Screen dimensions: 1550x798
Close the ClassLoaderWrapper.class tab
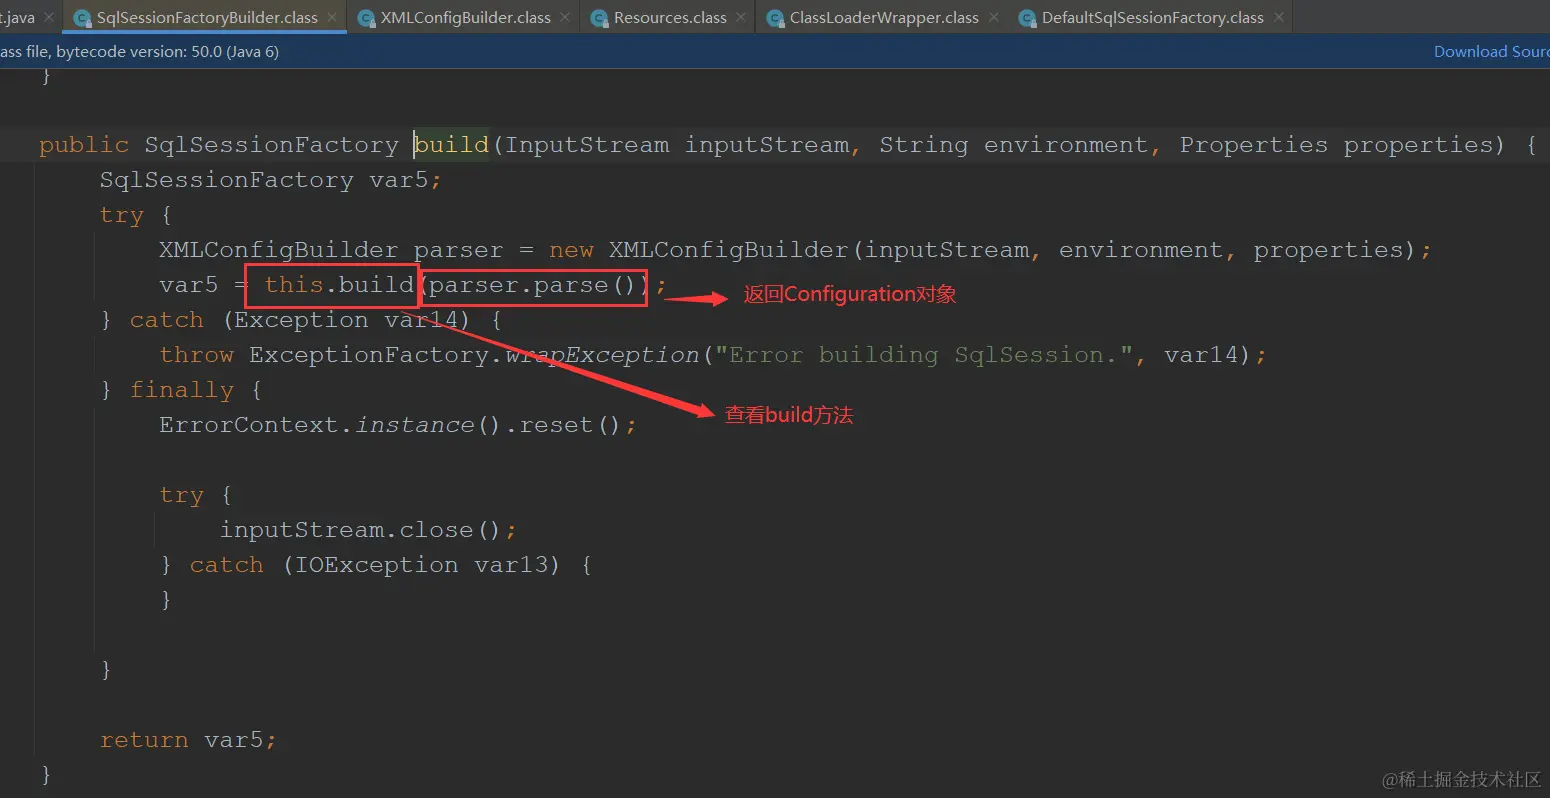(x=993, y=17)
